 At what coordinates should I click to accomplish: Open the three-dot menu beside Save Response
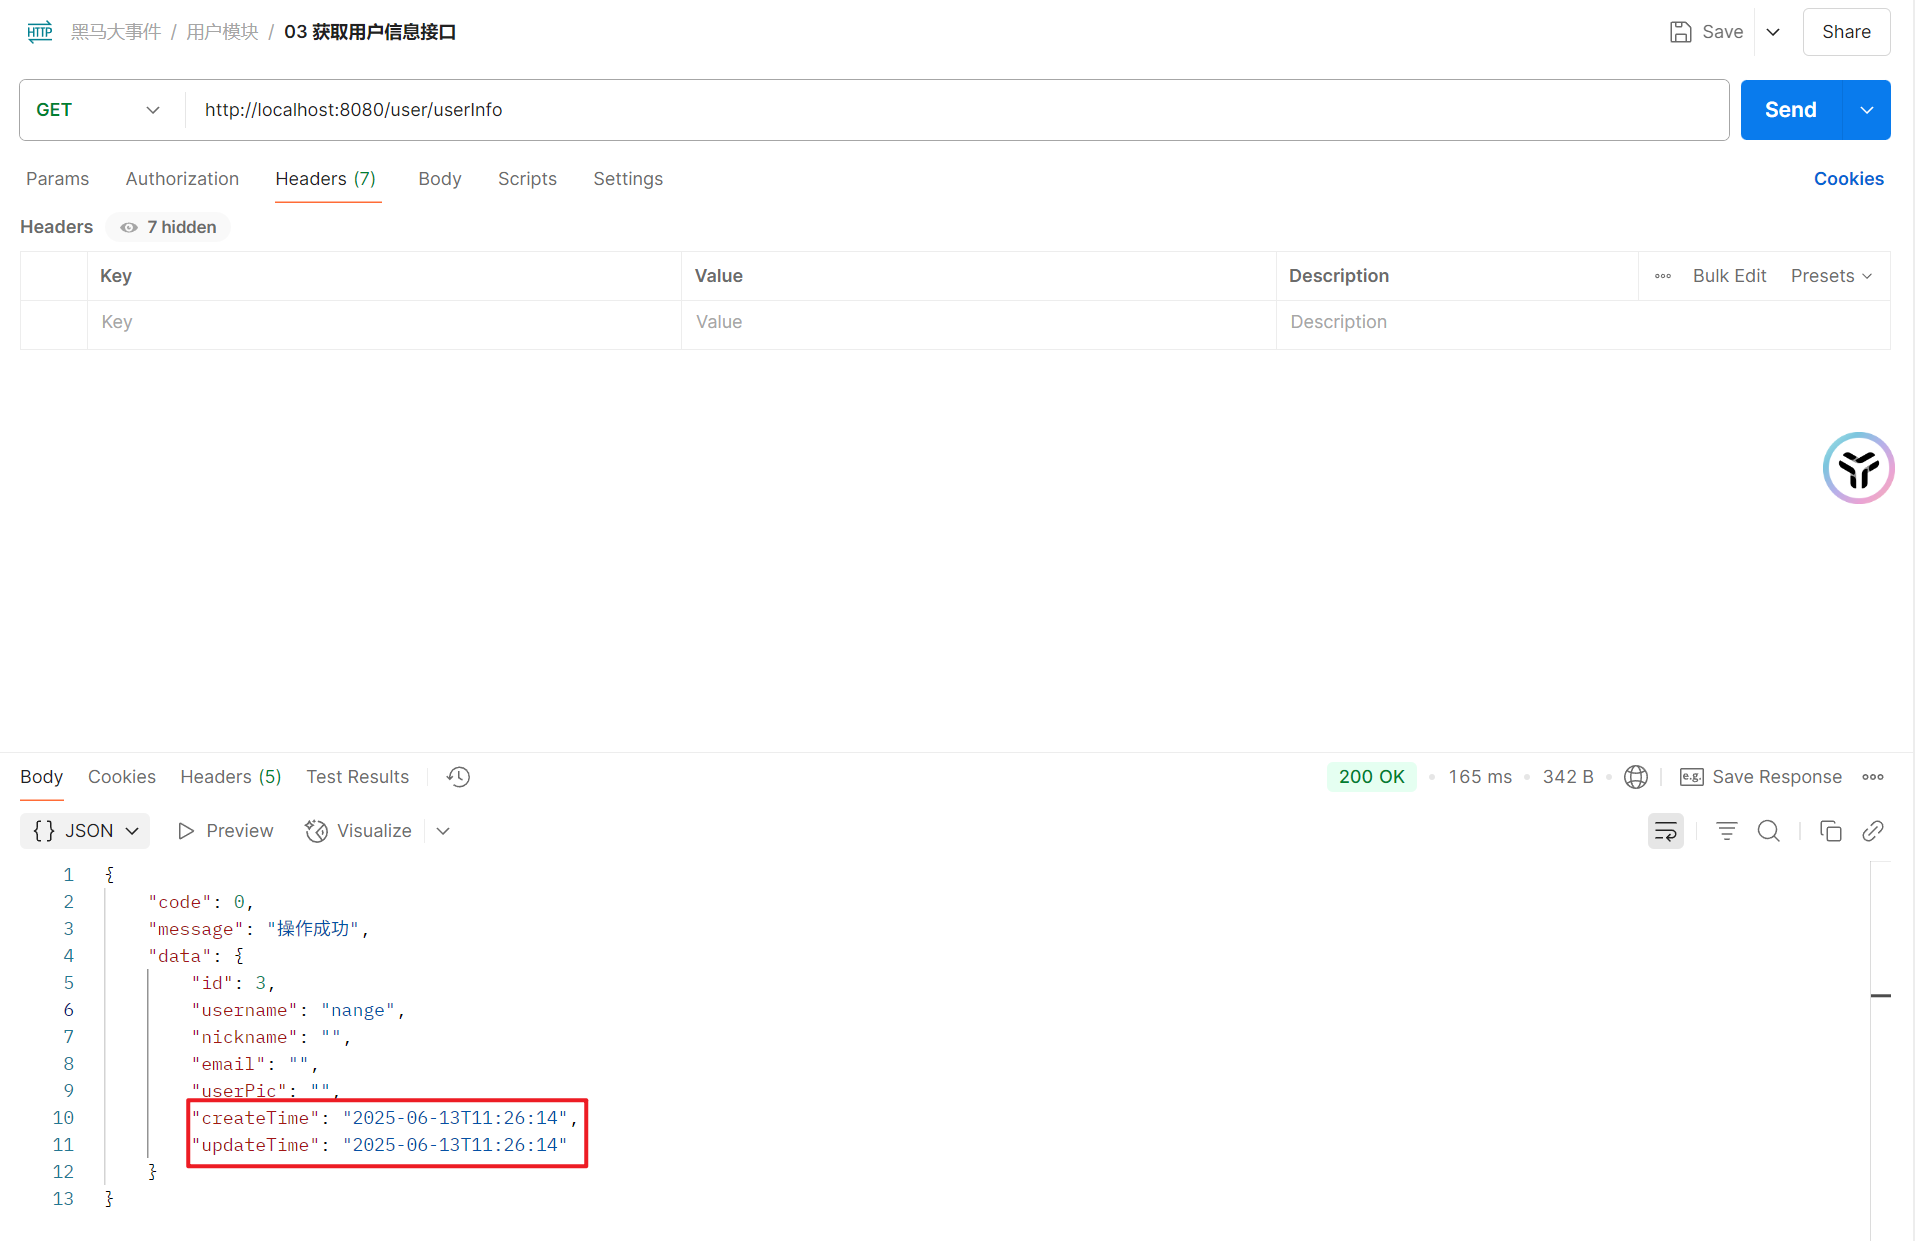1872,777
